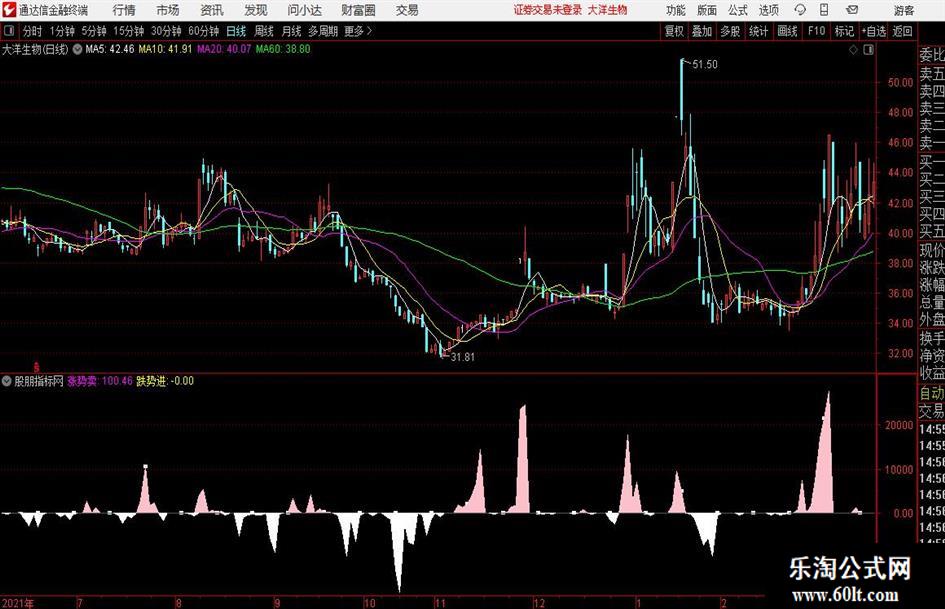
Task: Click the mobile phone icon in title bar
Action: [x=824, y=10]
